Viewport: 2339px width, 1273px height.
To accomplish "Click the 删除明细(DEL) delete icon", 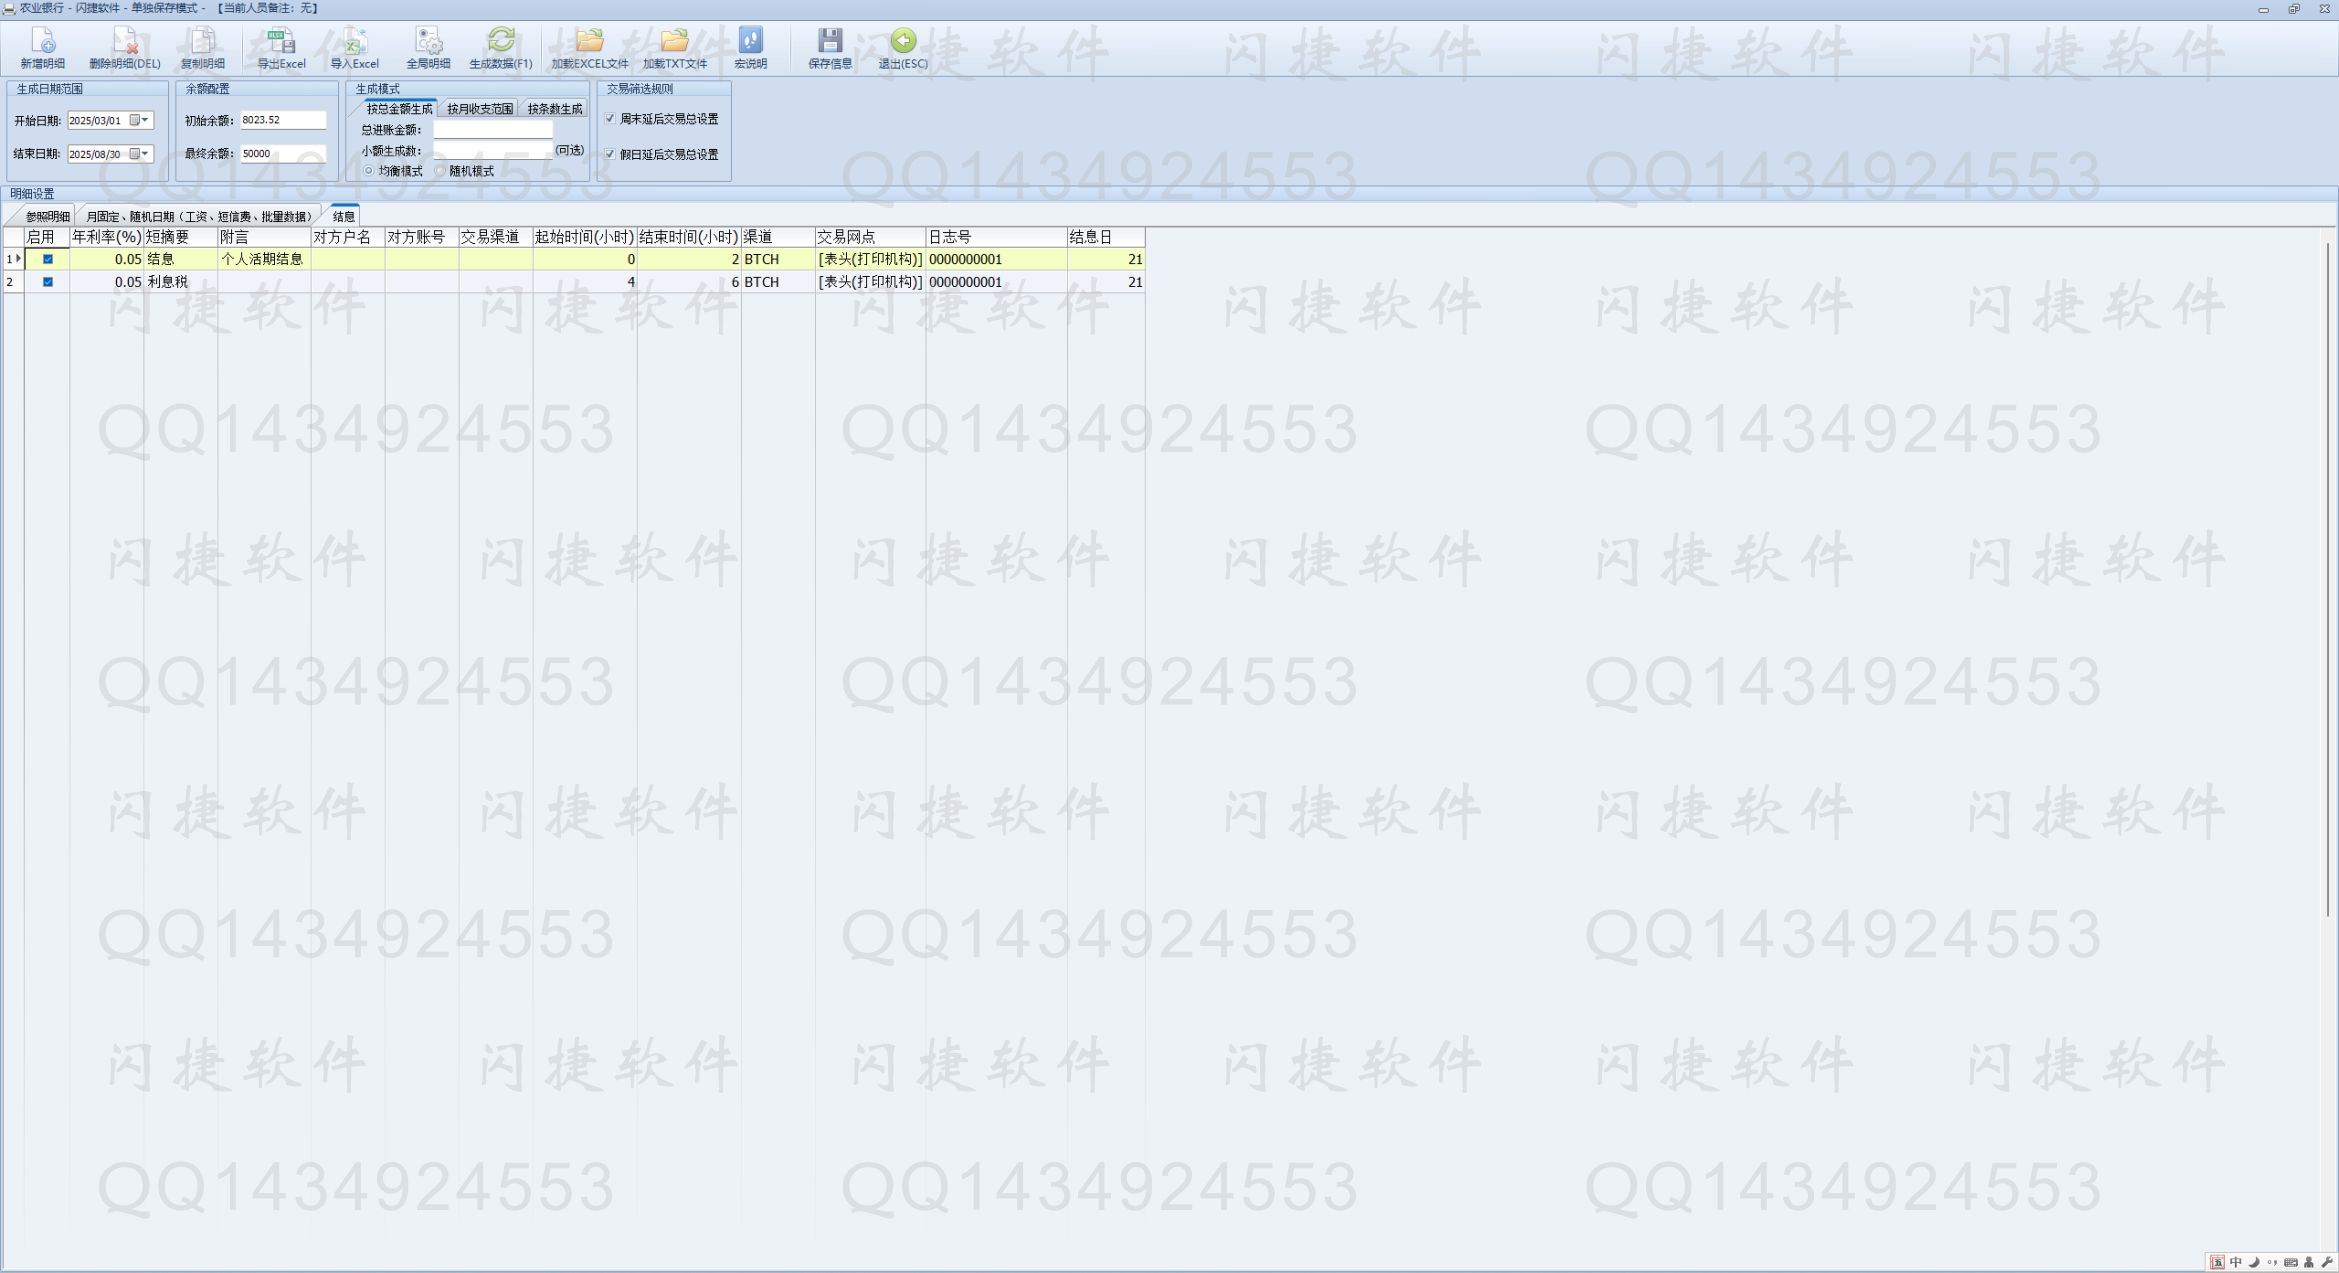I will pyautogui.click(x=124, y=41).
